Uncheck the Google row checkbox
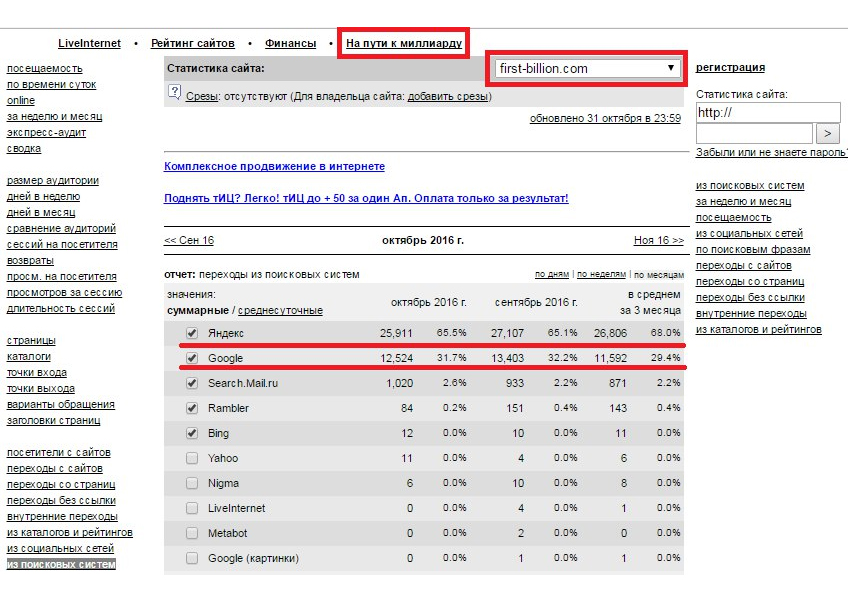 191,358
